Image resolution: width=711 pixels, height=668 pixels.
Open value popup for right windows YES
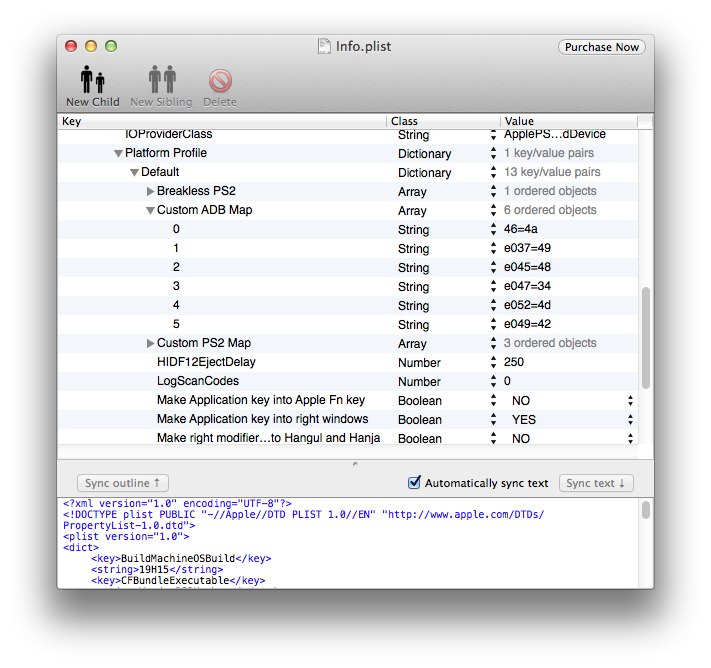click(x=630, y=419)
